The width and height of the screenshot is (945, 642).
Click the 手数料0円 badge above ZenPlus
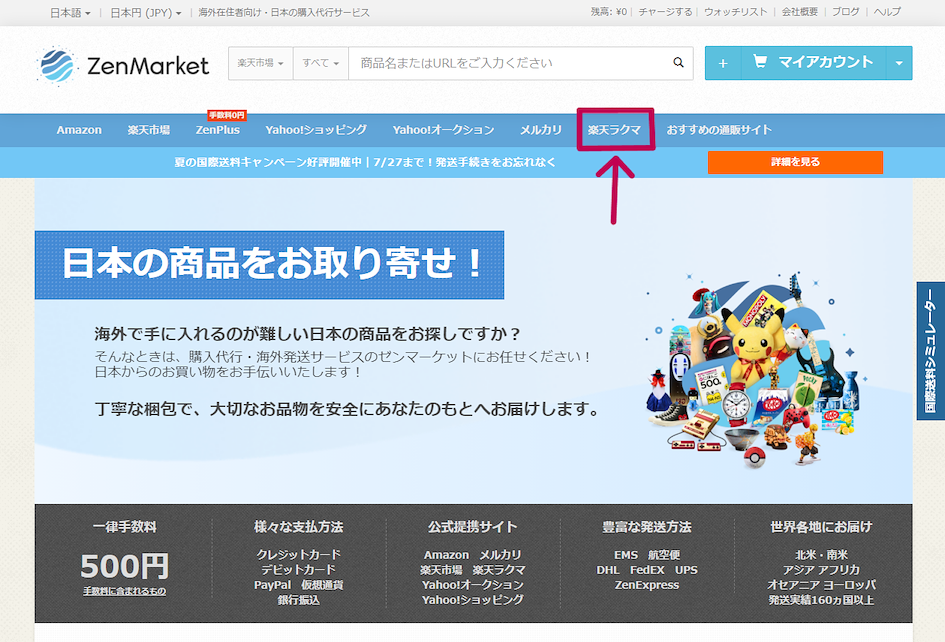(227, 115)
